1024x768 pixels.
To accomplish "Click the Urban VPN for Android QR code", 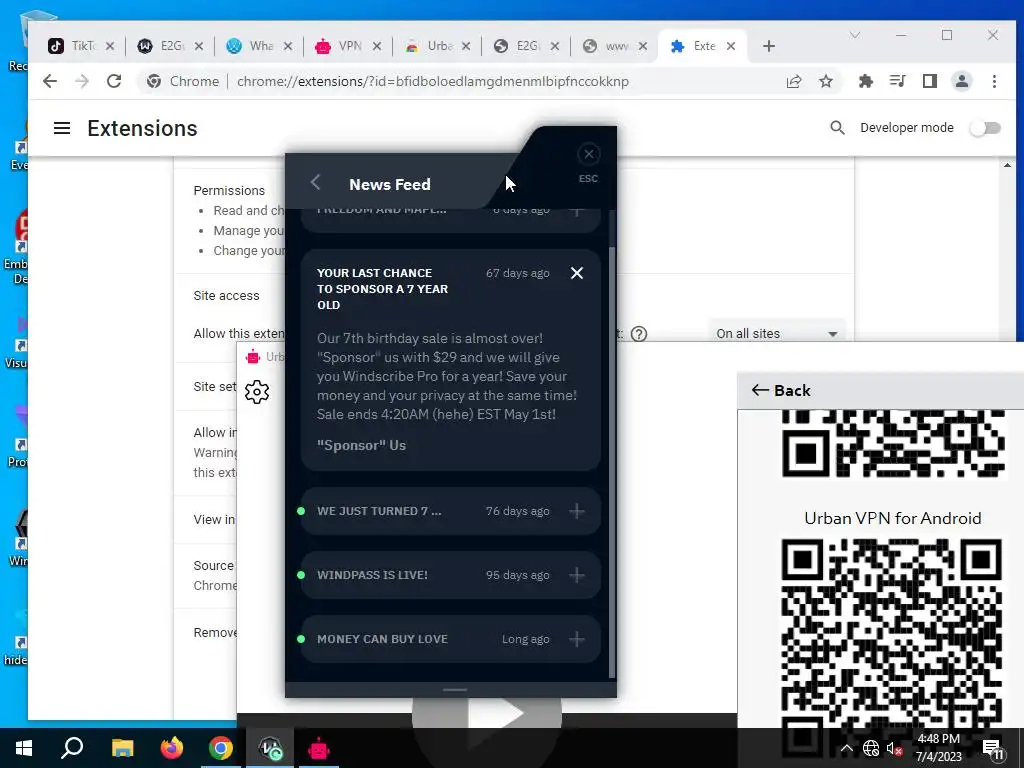I will point(891,647).
